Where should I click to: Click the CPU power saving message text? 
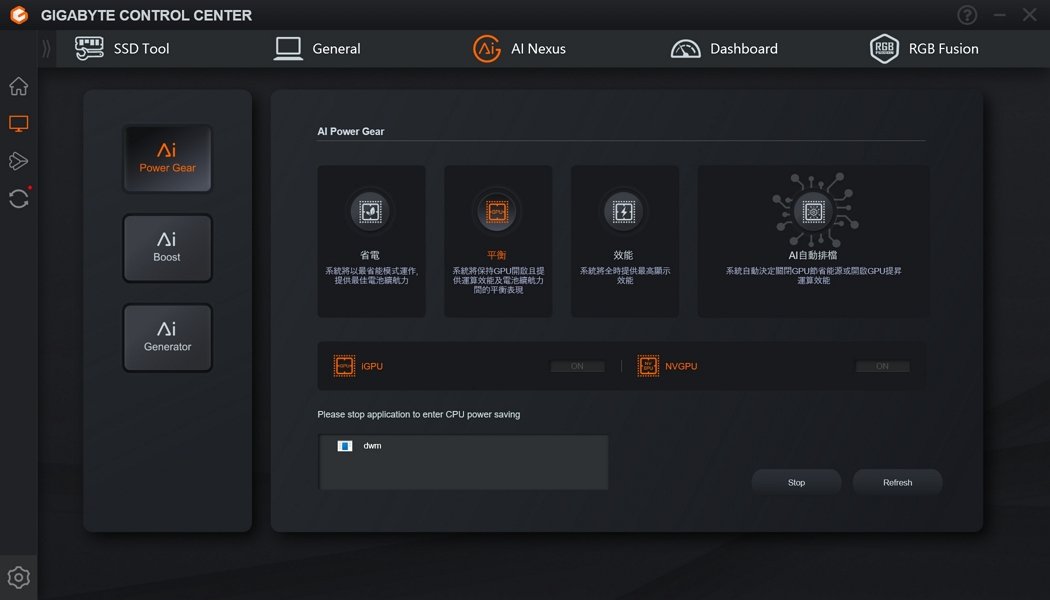coord(419,415)
